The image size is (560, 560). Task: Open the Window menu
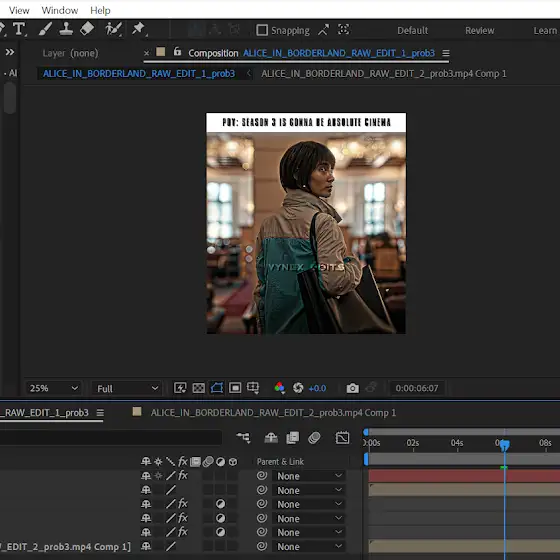(60, 10)
